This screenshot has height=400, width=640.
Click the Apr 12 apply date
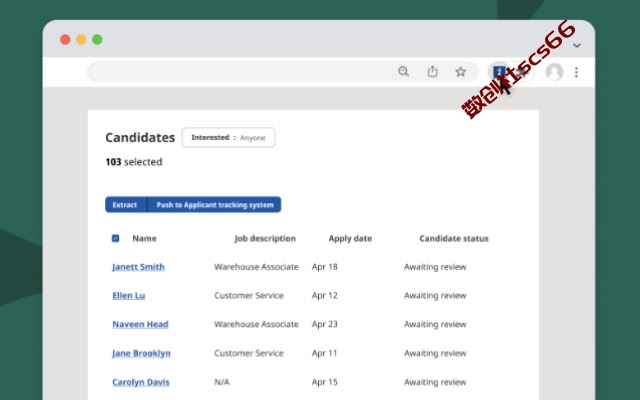(x=324, y=295)
